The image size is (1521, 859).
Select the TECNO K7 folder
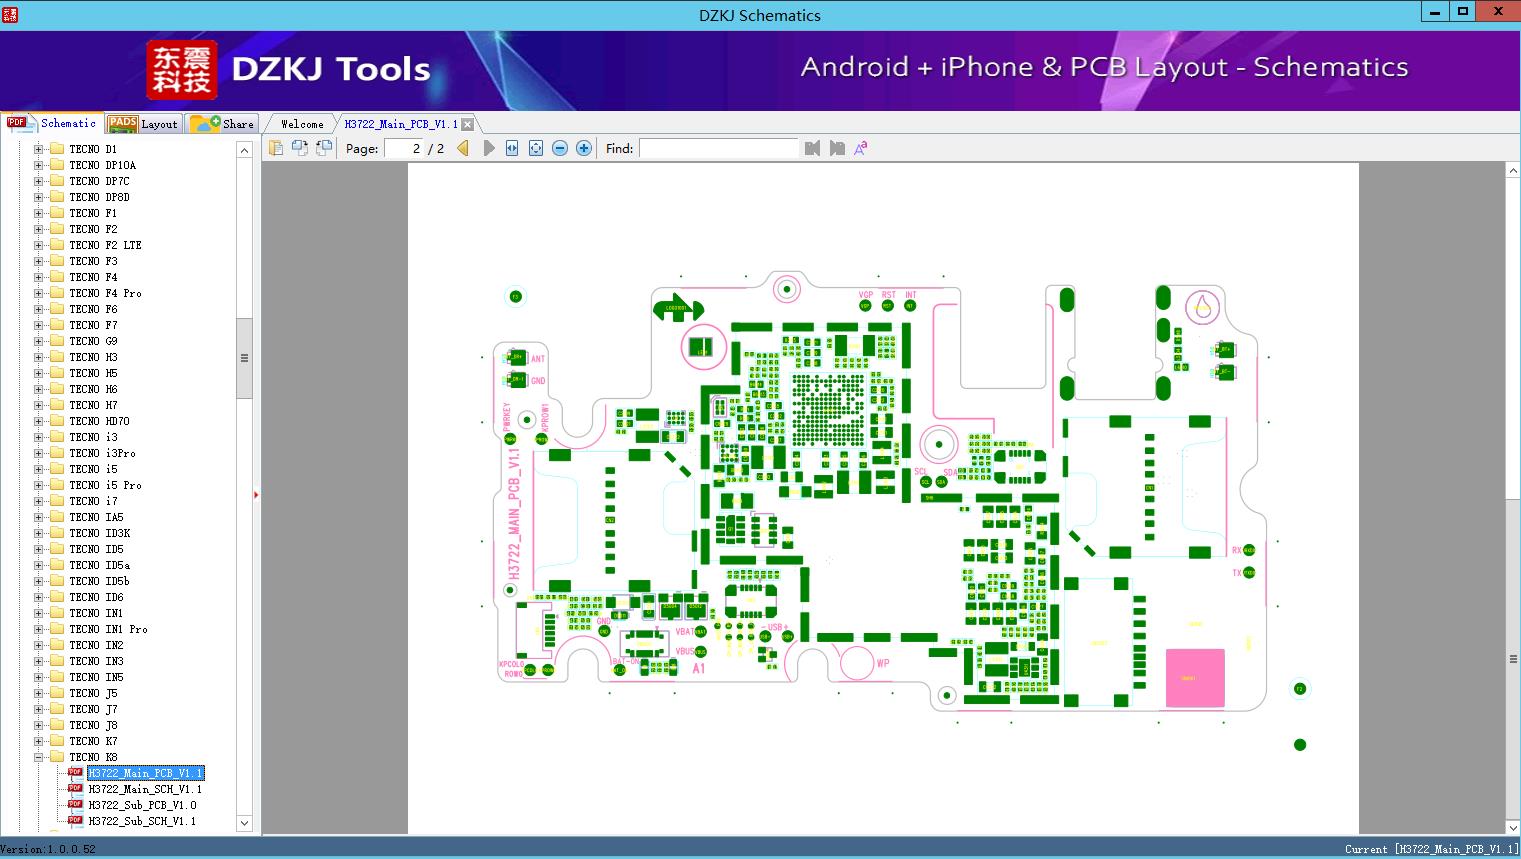click(x=93, y=741)
